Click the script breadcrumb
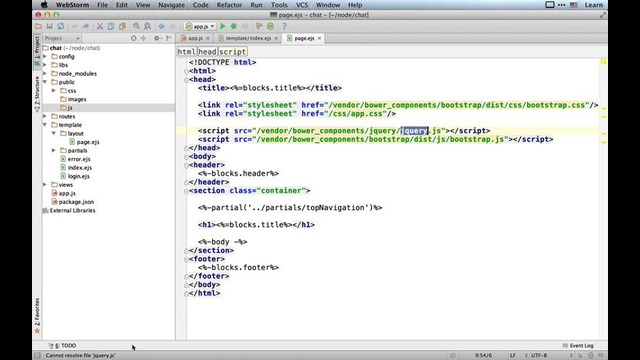The height and width of the screenshot is (360, 640). (x=233, y=52)
